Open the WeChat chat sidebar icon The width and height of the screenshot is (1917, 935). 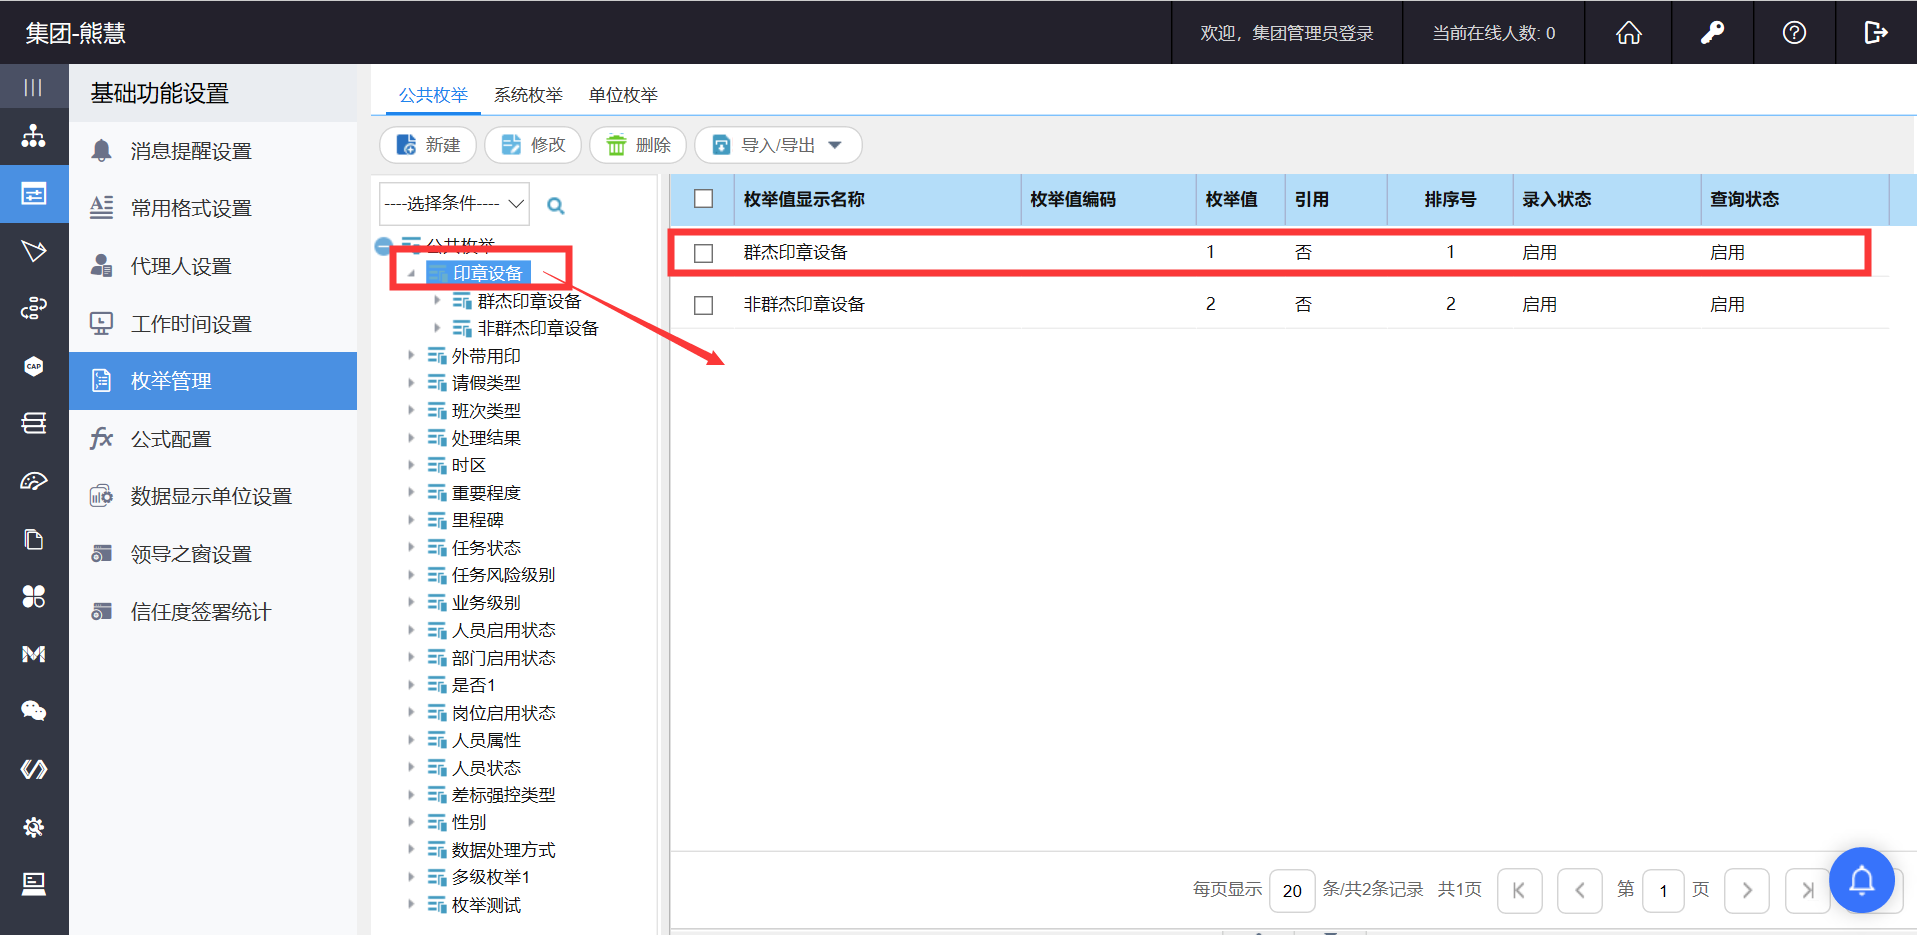tap(34, 711)
